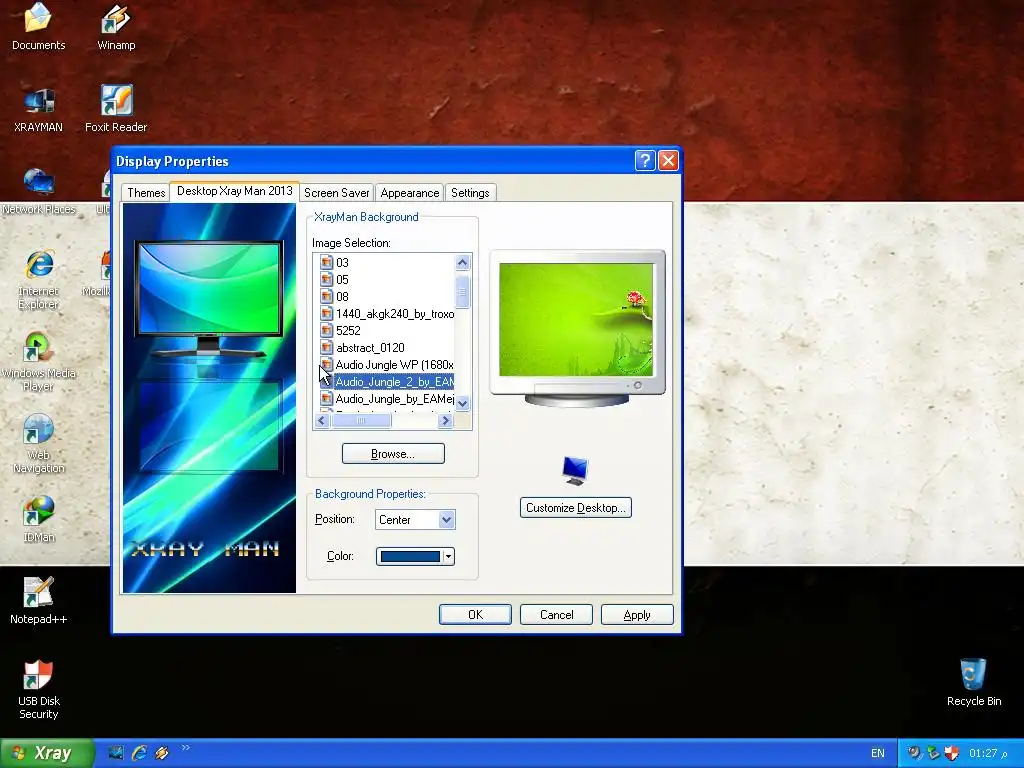Open the XRAYMAN computer icon
Screen dimensions: 1024x768
click(39, 109)
